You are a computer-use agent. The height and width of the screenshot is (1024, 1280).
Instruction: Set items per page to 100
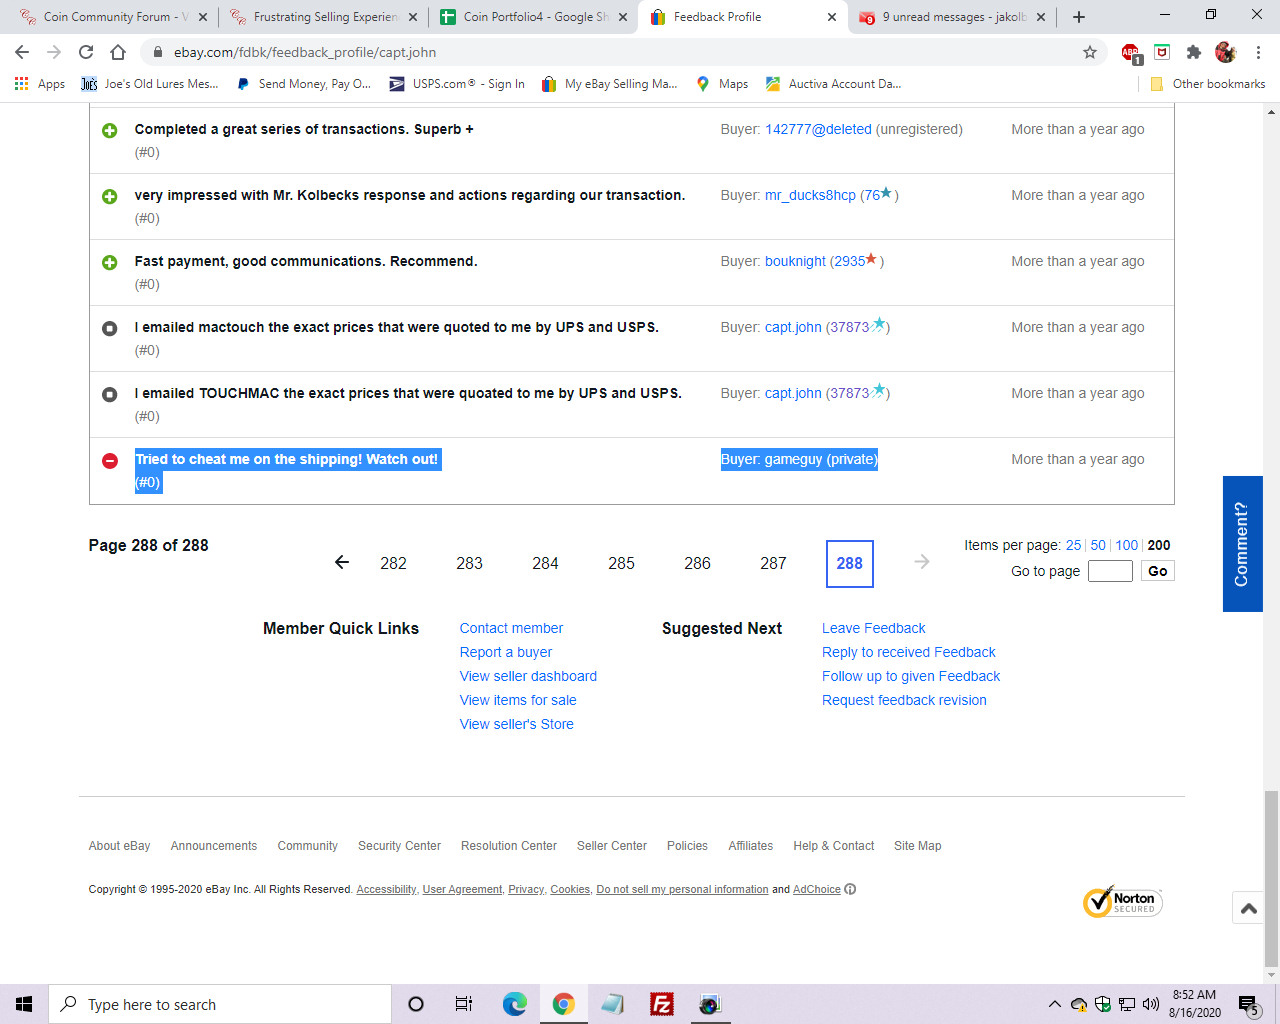click(x=1127, y=545)
